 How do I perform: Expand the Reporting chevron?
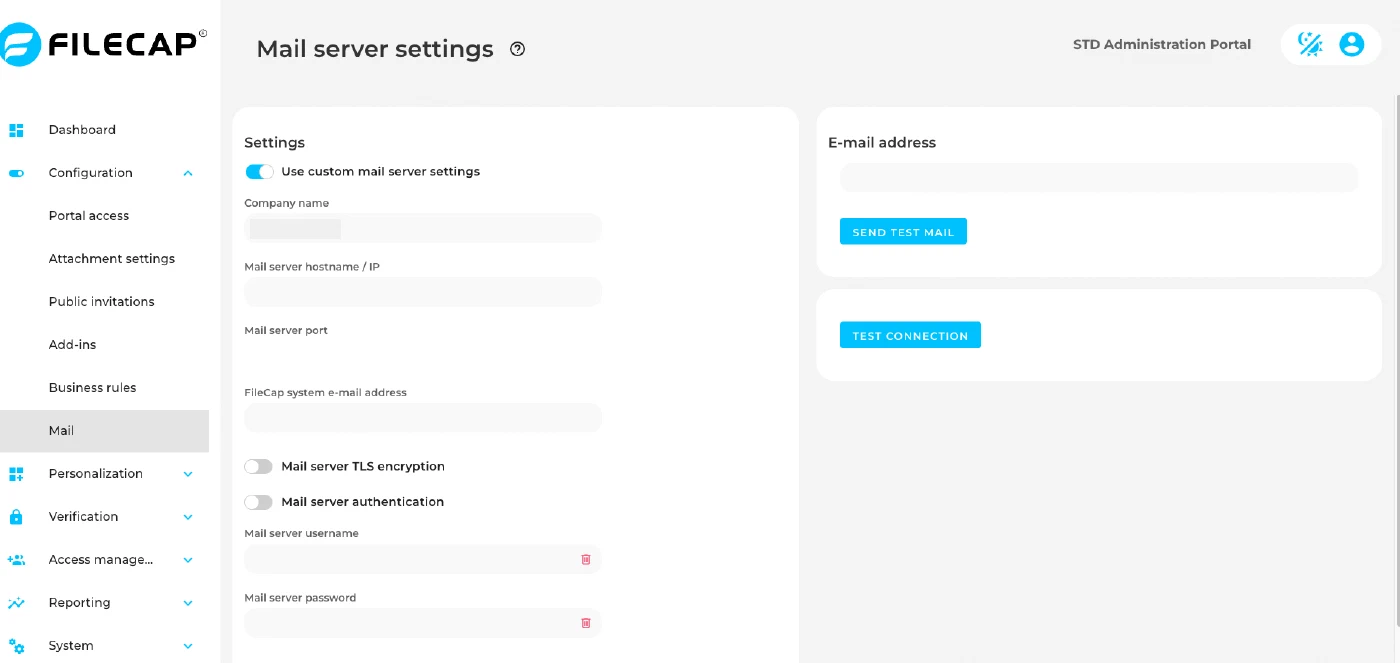pyautogui.click(x=188, y=603)
